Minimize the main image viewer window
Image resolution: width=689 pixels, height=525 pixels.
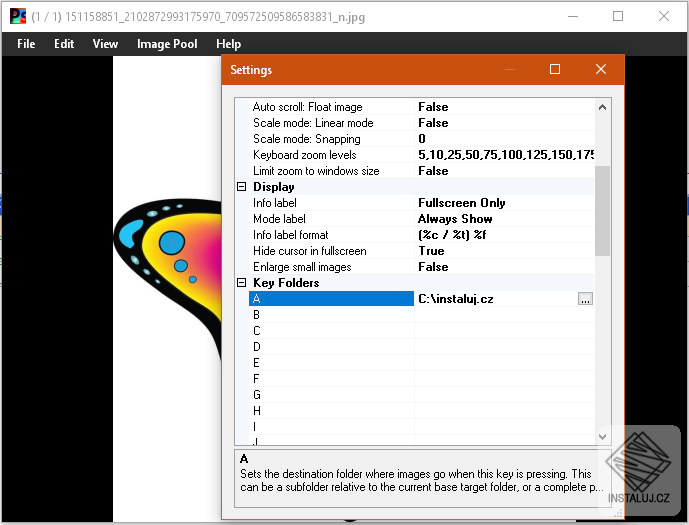pyautogui.click(x=573, y=16)
